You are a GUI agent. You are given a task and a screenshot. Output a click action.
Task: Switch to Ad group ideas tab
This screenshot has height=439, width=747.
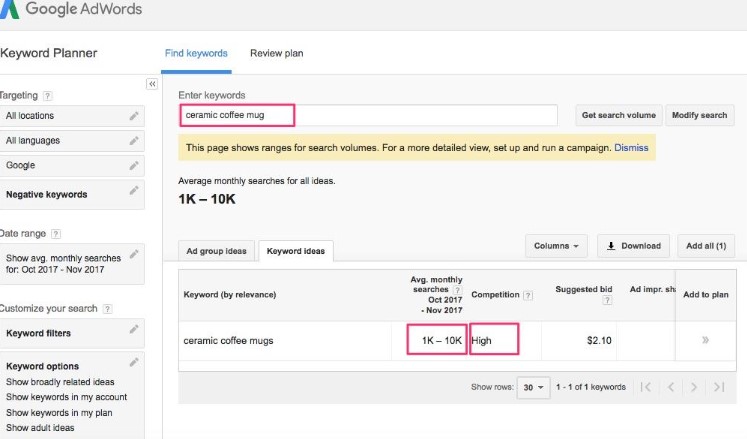[216, 251]
